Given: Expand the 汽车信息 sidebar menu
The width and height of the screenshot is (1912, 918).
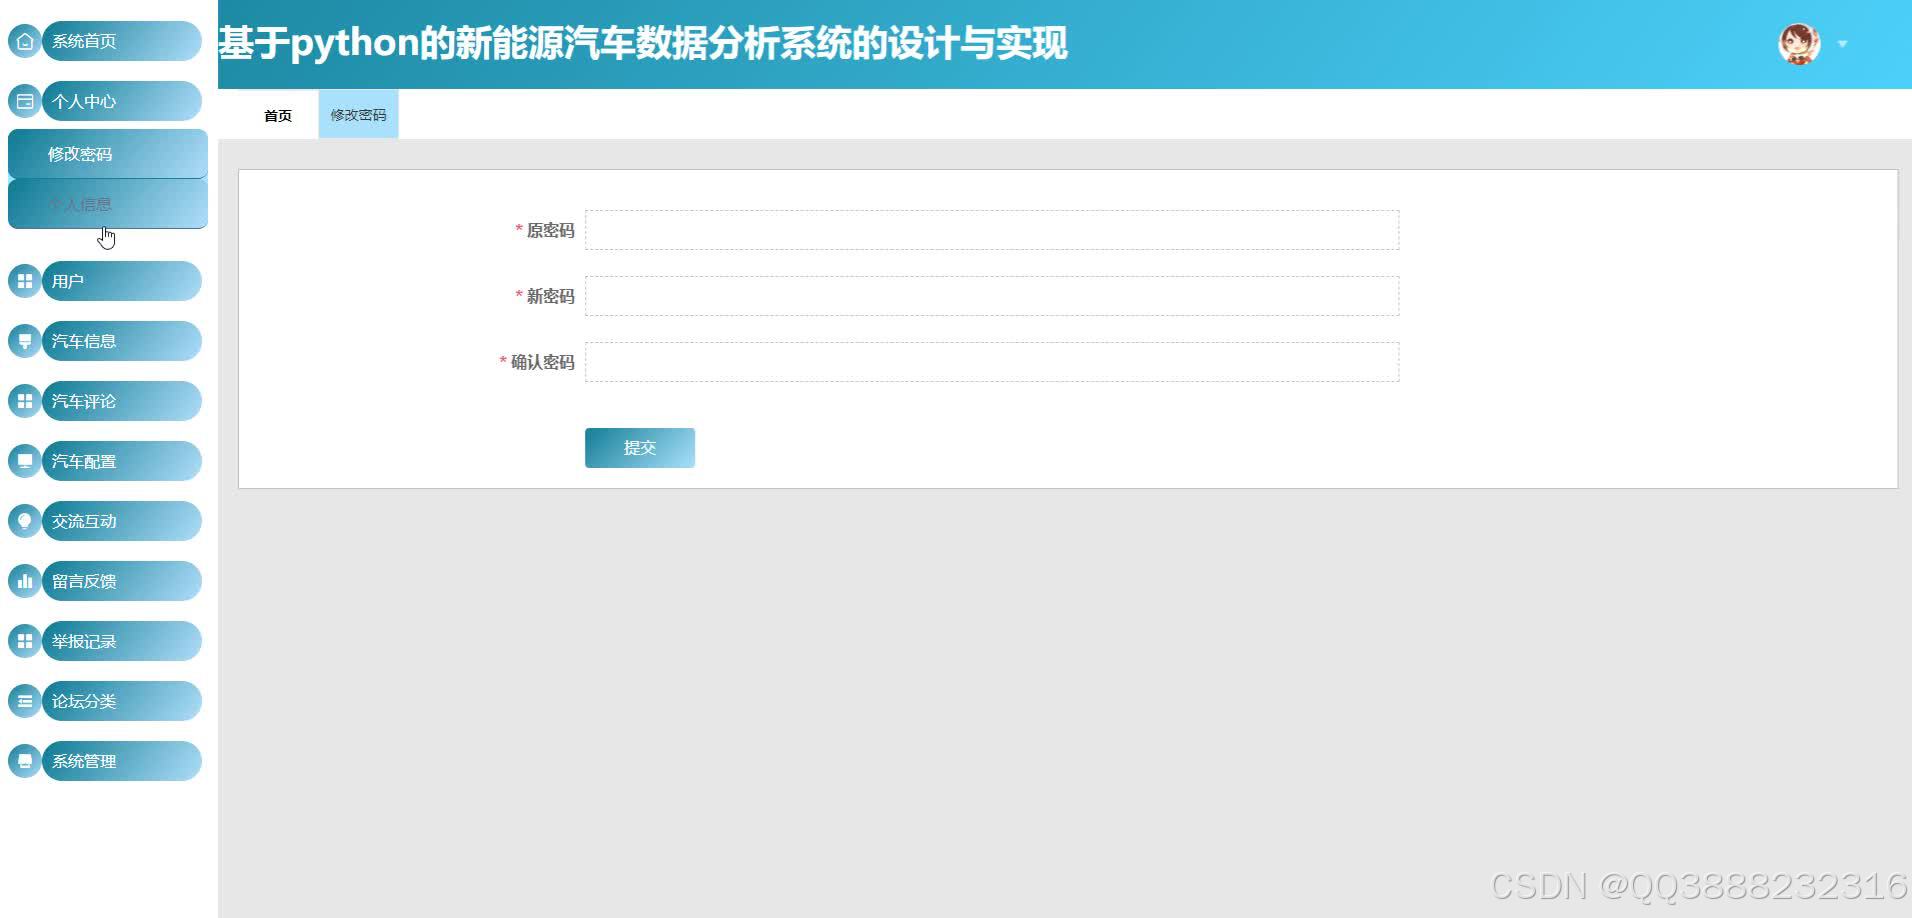Looking at the screenshot, I should (x=122, y=341).
